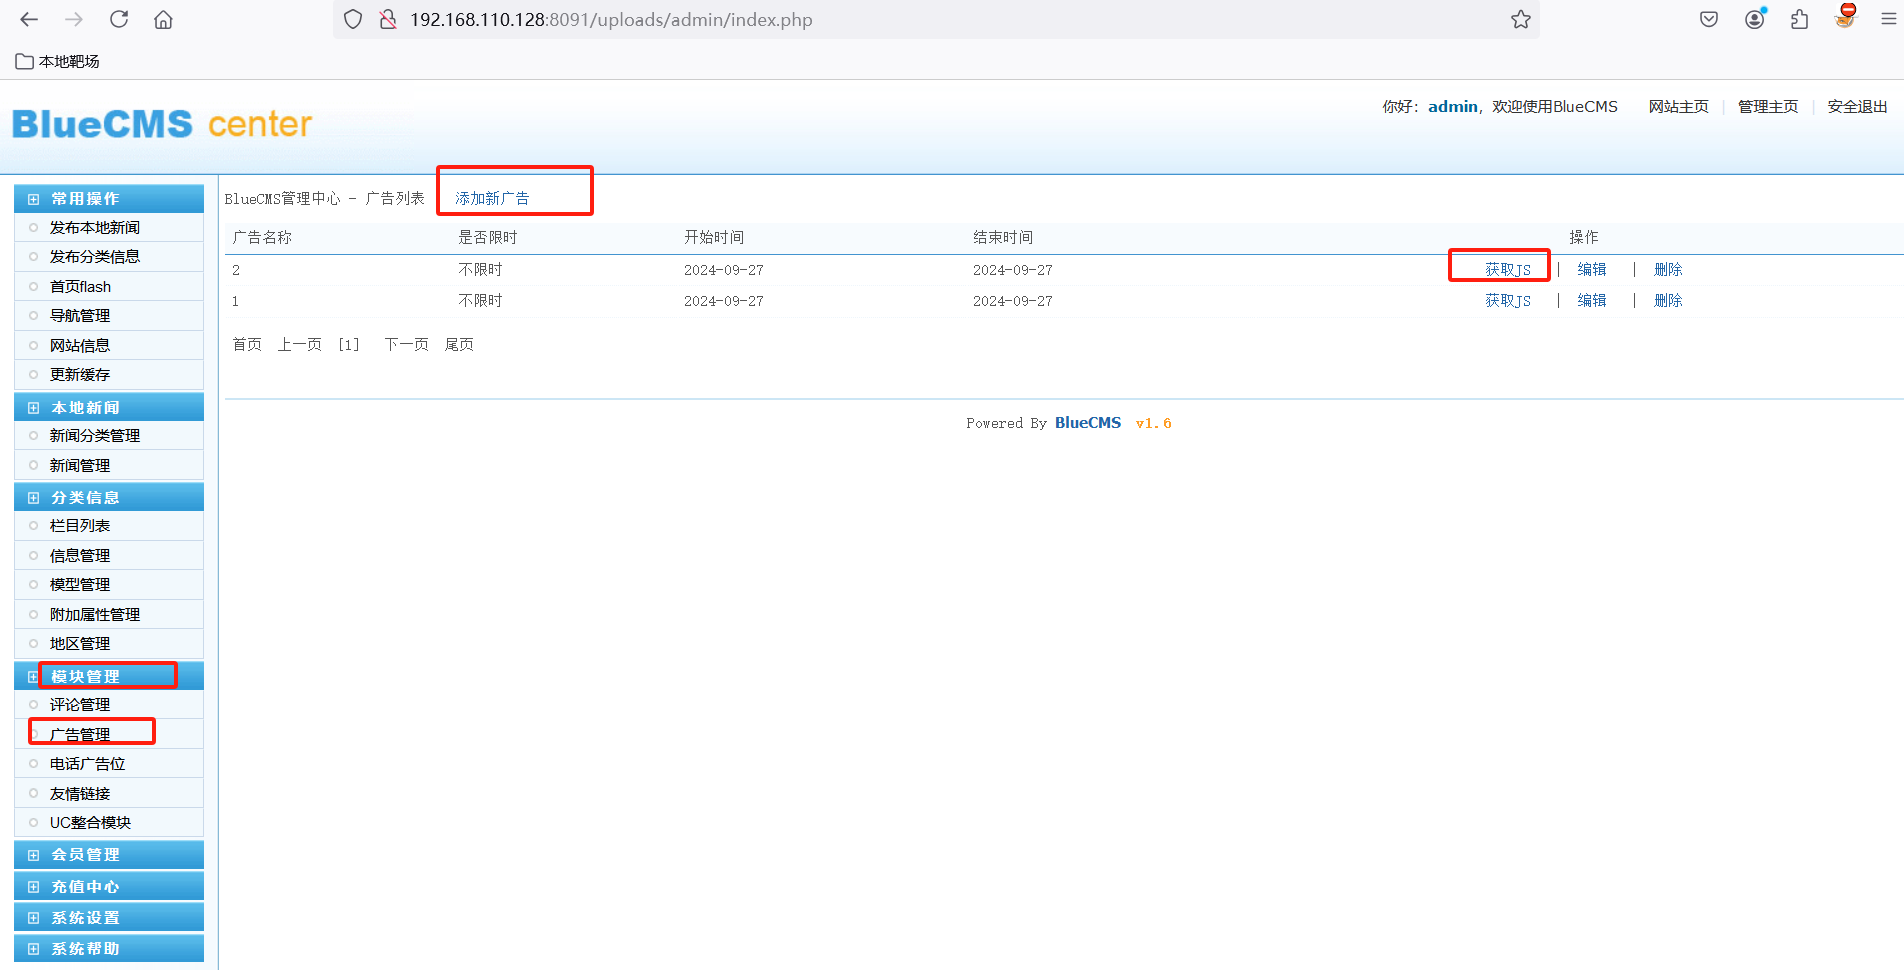Go to 管理主页 in header
The height and width of the screenshot is (970, 1904).
coord(1768,107)
